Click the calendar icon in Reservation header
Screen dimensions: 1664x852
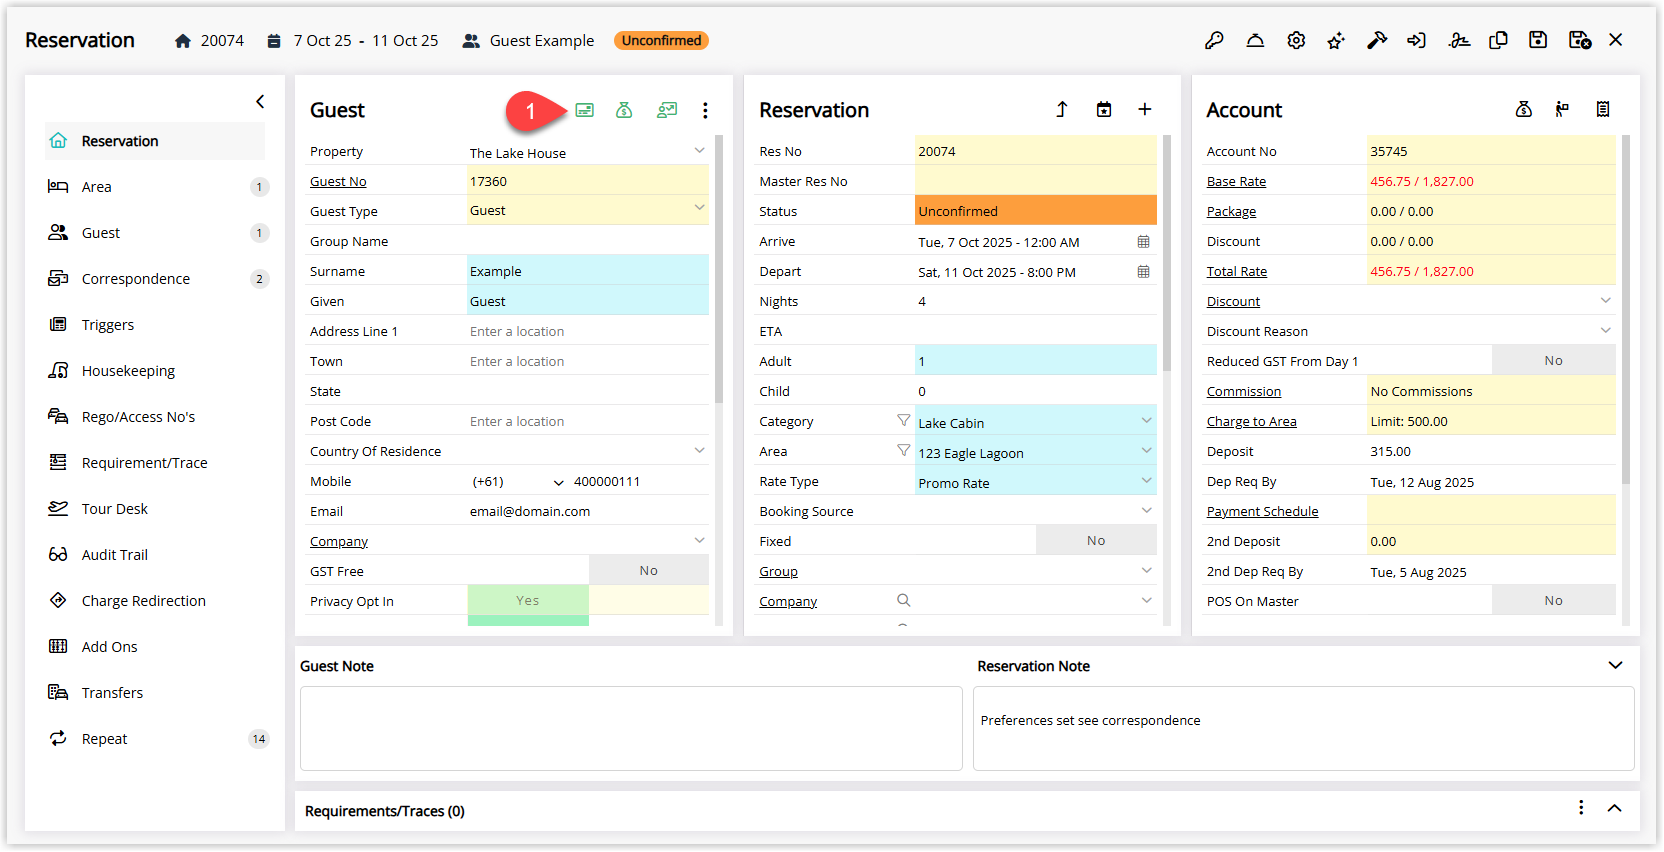1104,109
